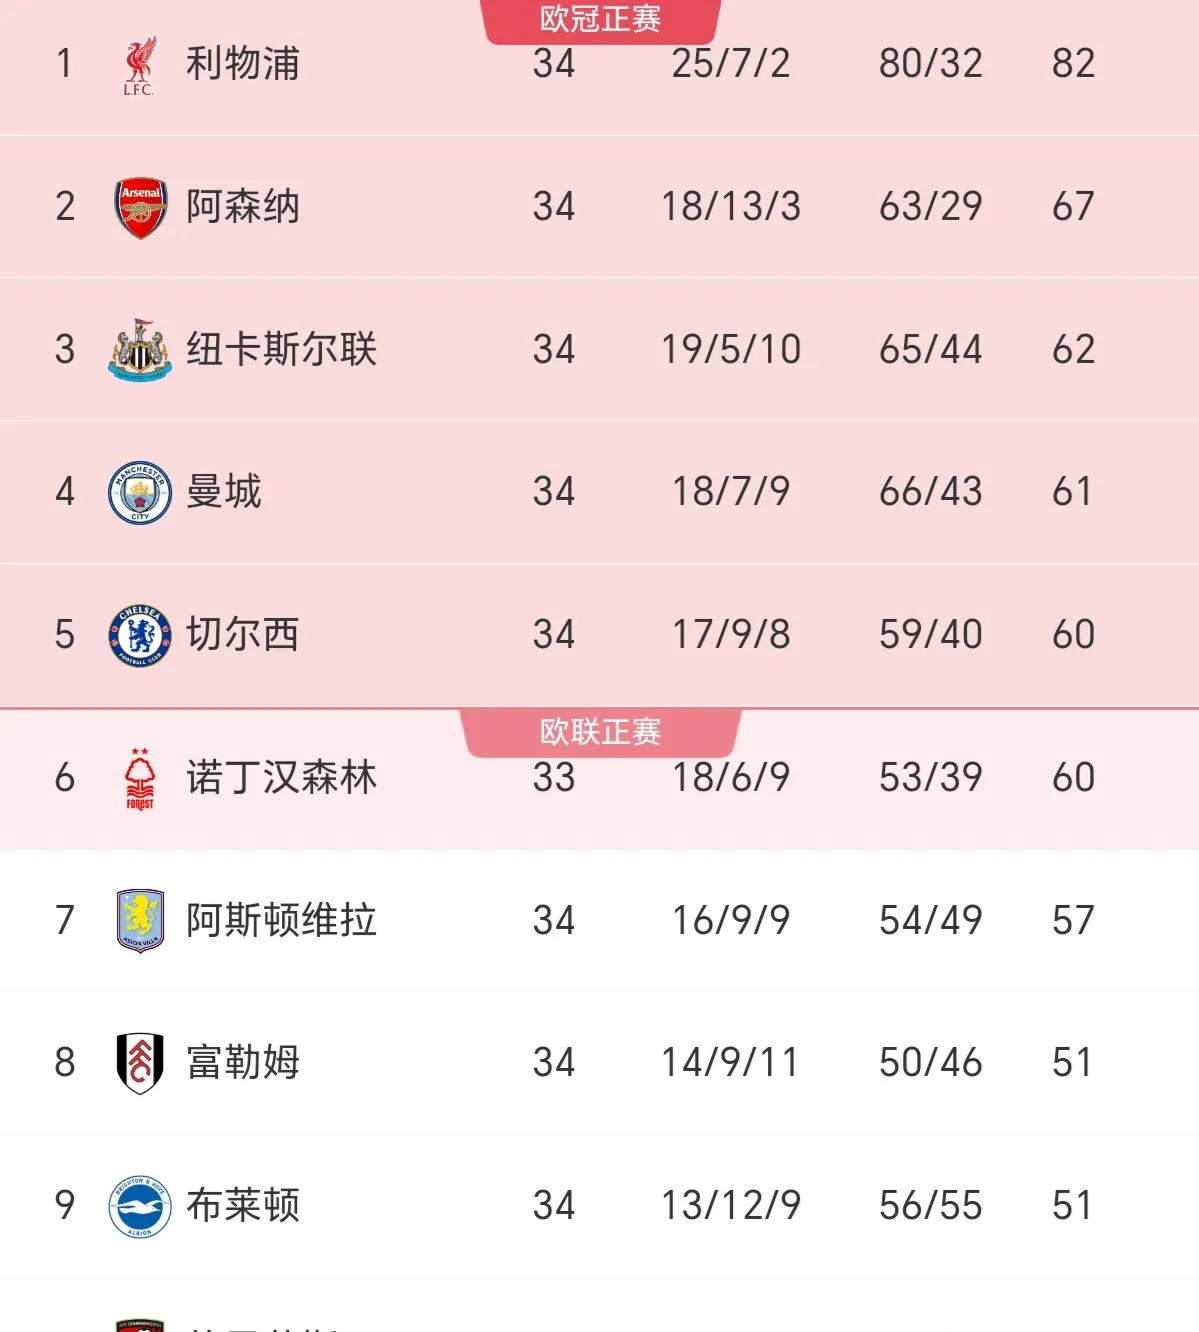Select the 欧冠正赛 zone label
The width and height of the screenshot is (1199, 1332).
click(x=600, y=19)
